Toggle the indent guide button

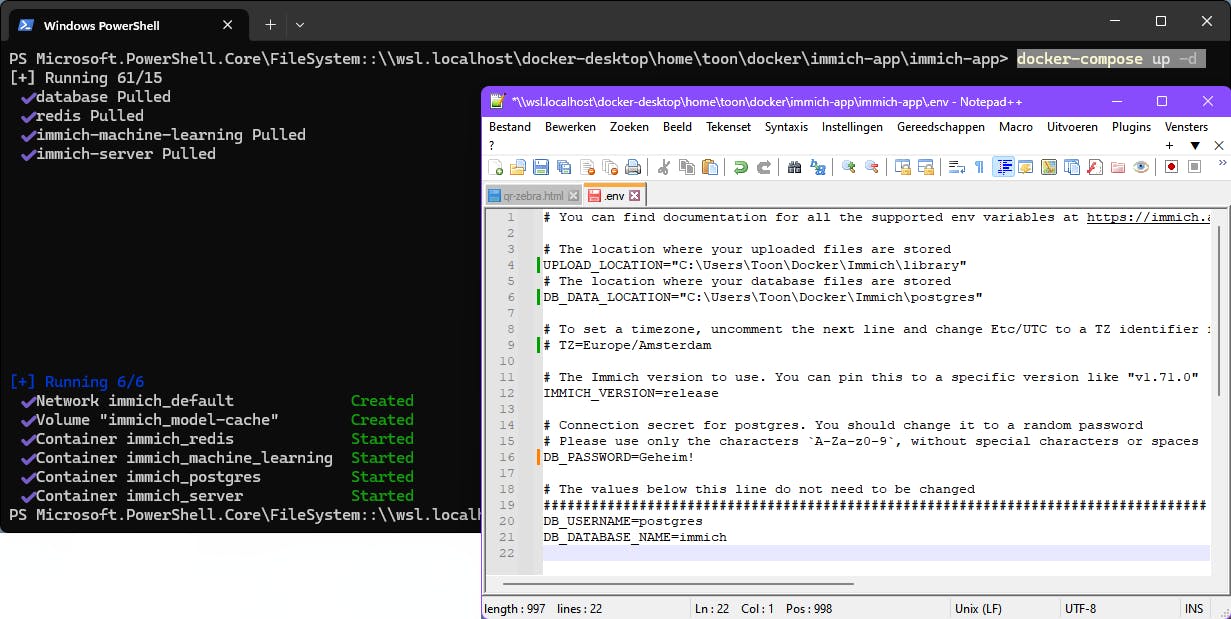[1003, 167]
